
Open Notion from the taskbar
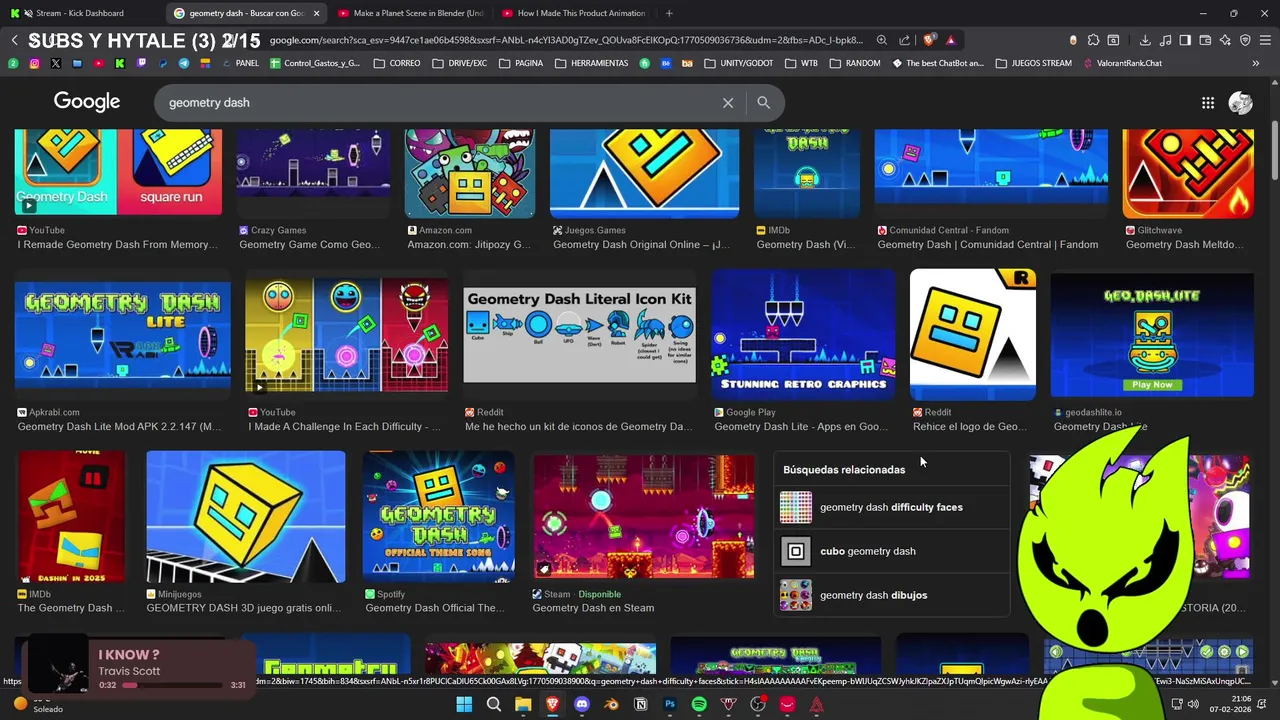coord(641,704)
